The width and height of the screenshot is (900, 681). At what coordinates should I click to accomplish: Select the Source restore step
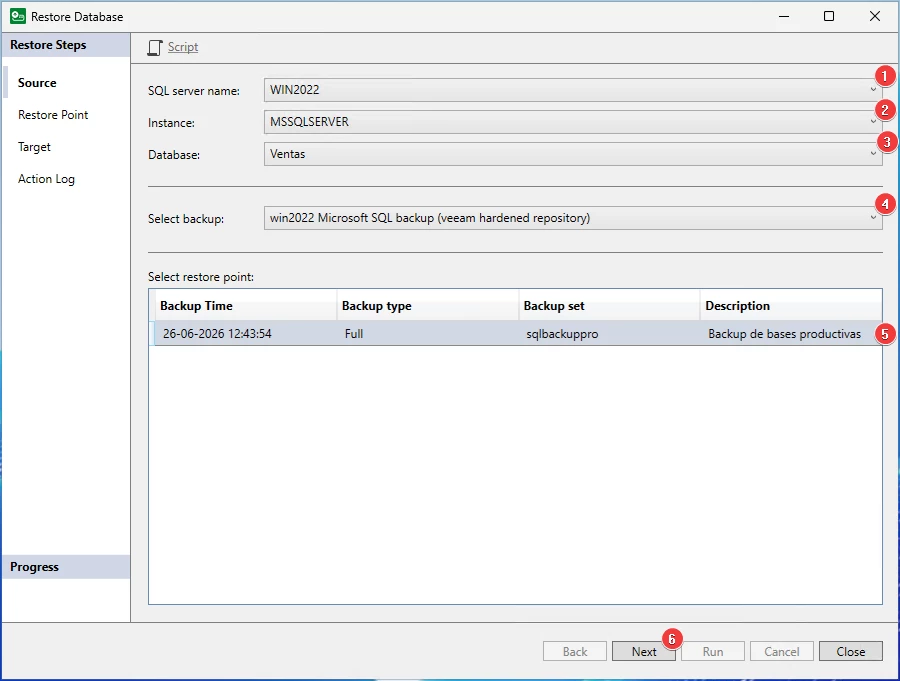pyautogui.click(x=37, y=83)
